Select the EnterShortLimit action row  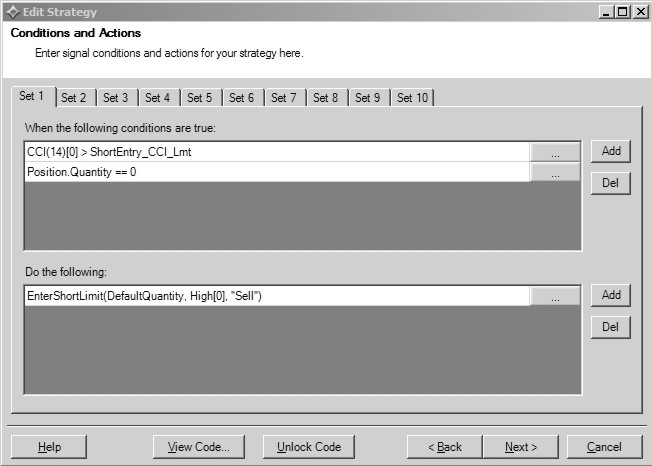pos(277,296)
